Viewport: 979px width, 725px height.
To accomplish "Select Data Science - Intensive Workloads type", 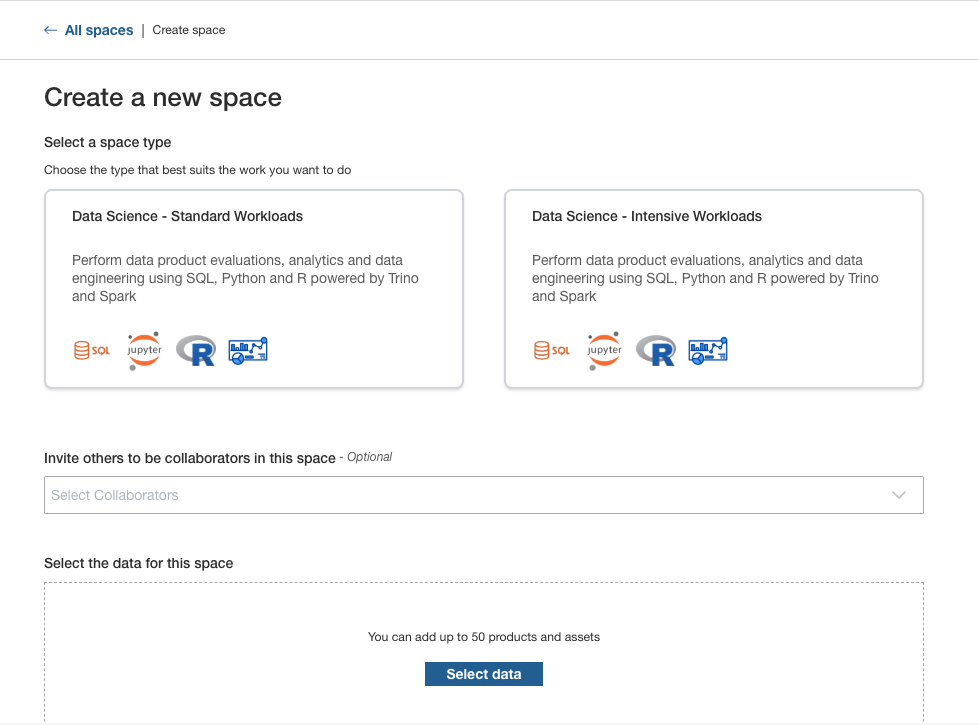I will point(646,216).
